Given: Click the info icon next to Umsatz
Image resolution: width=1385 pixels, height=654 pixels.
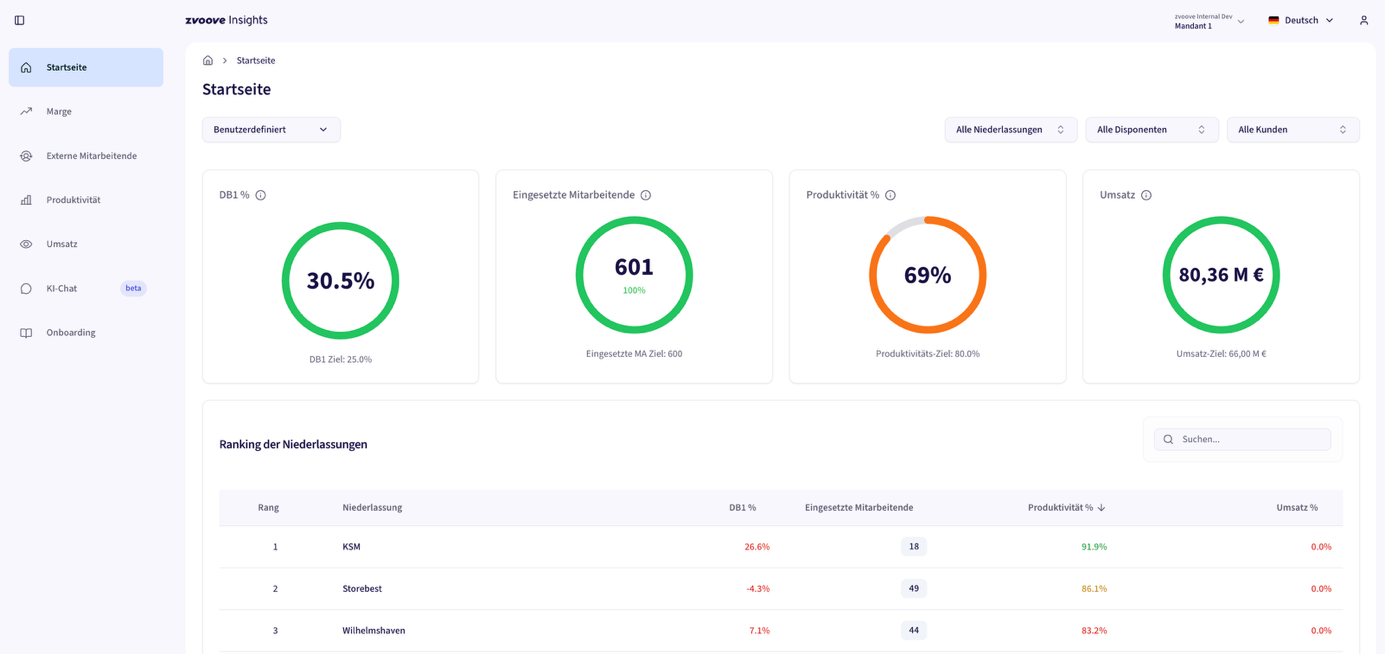Looking at the screenshot, I should (1146, 195).
